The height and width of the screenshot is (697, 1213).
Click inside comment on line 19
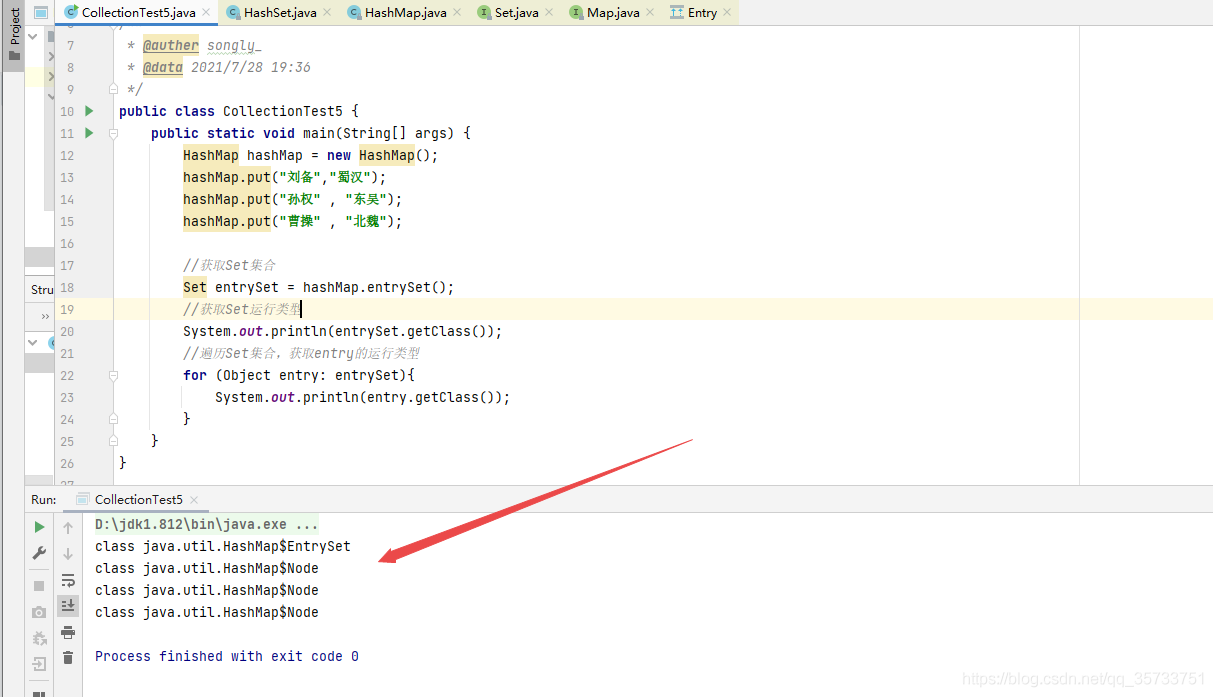242,309
